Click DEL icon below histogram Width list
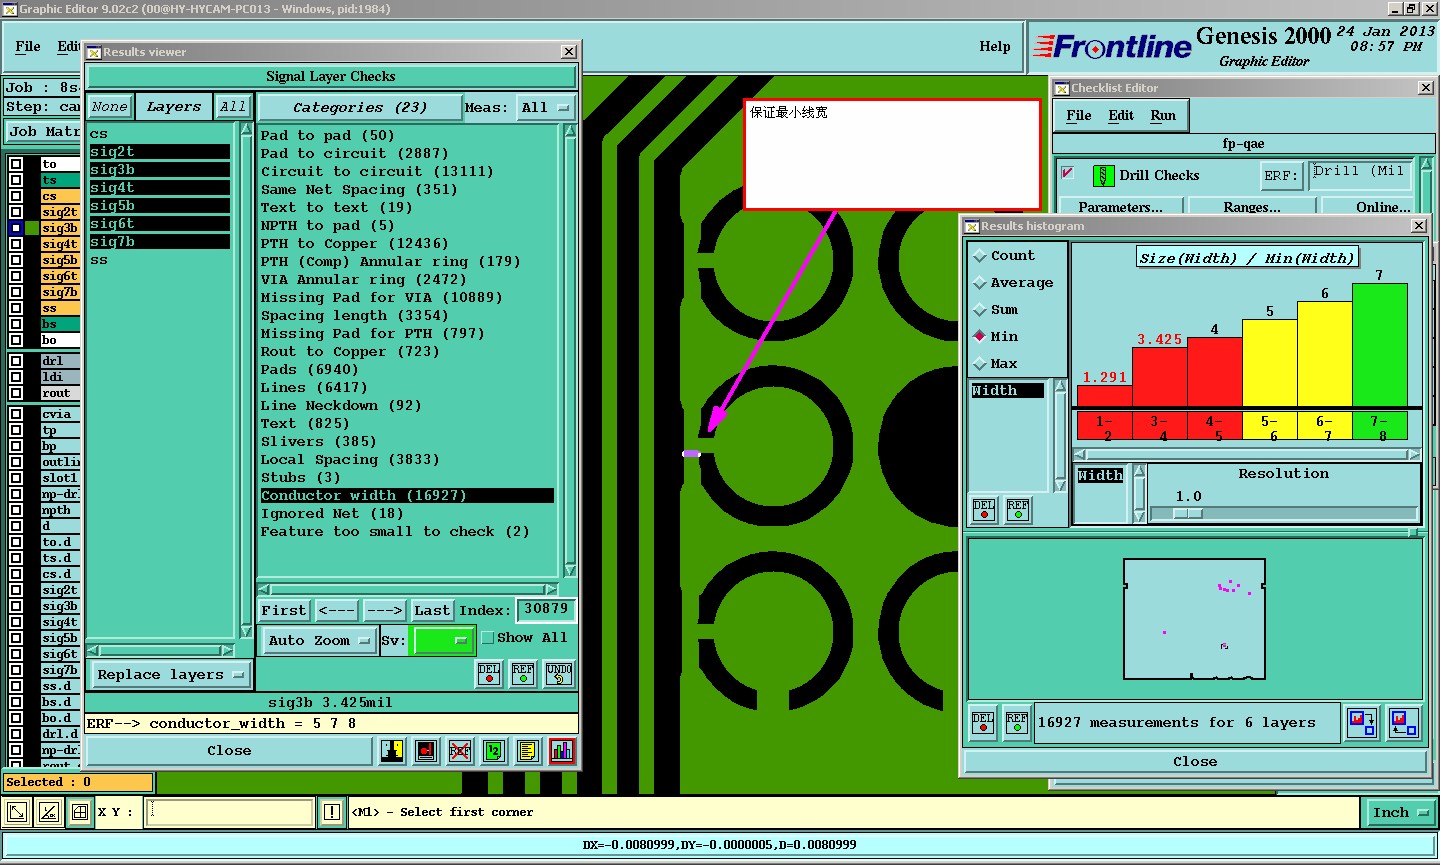Screen dimensions: 1440x865 [x=984, y=510]
